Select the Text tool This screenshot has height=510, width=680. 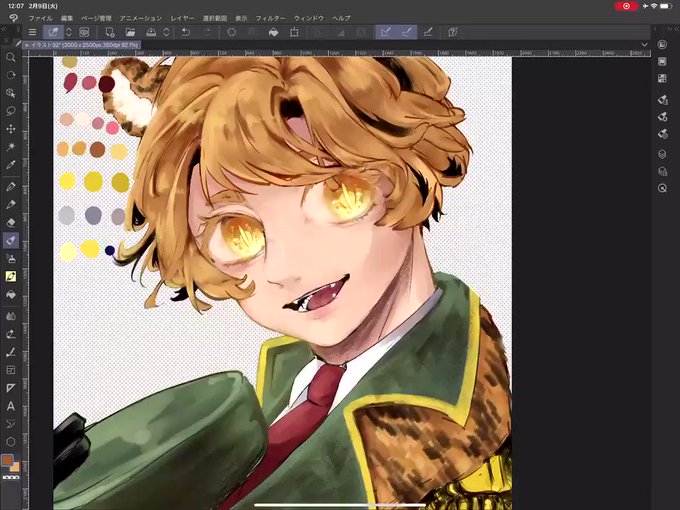point(11,406)
